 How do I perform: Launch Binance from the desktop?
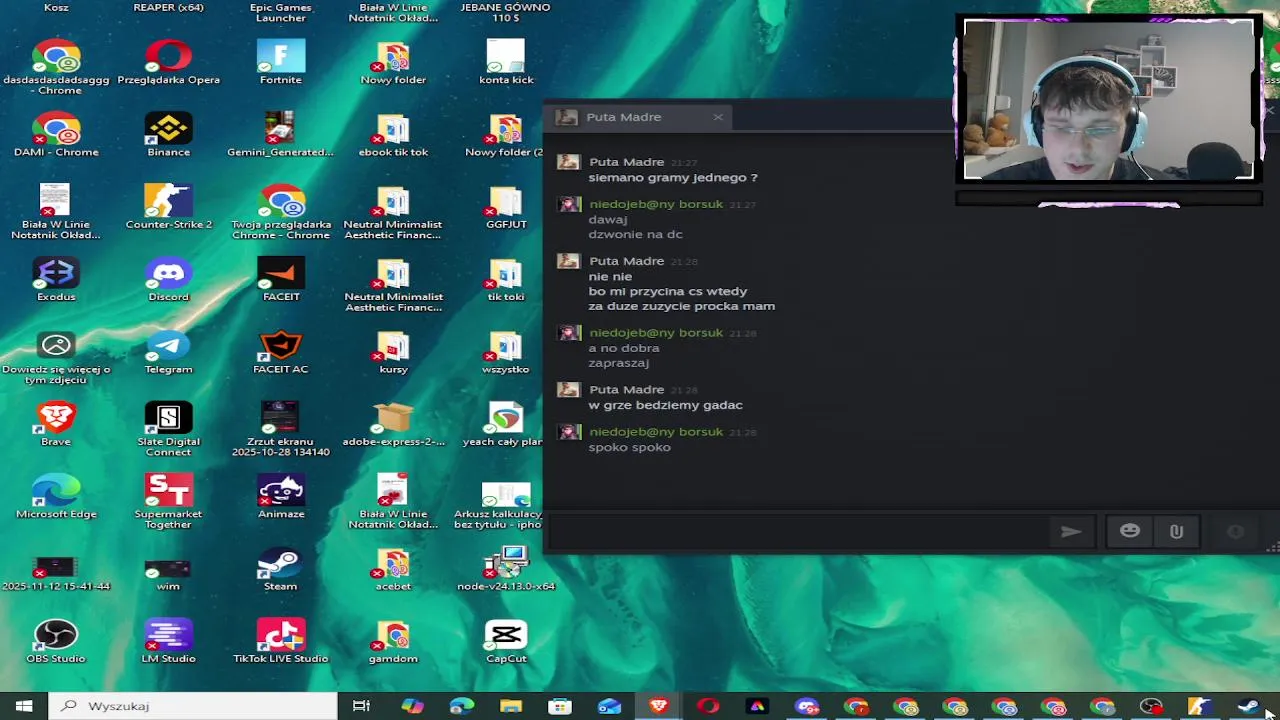tap(168, 134)
